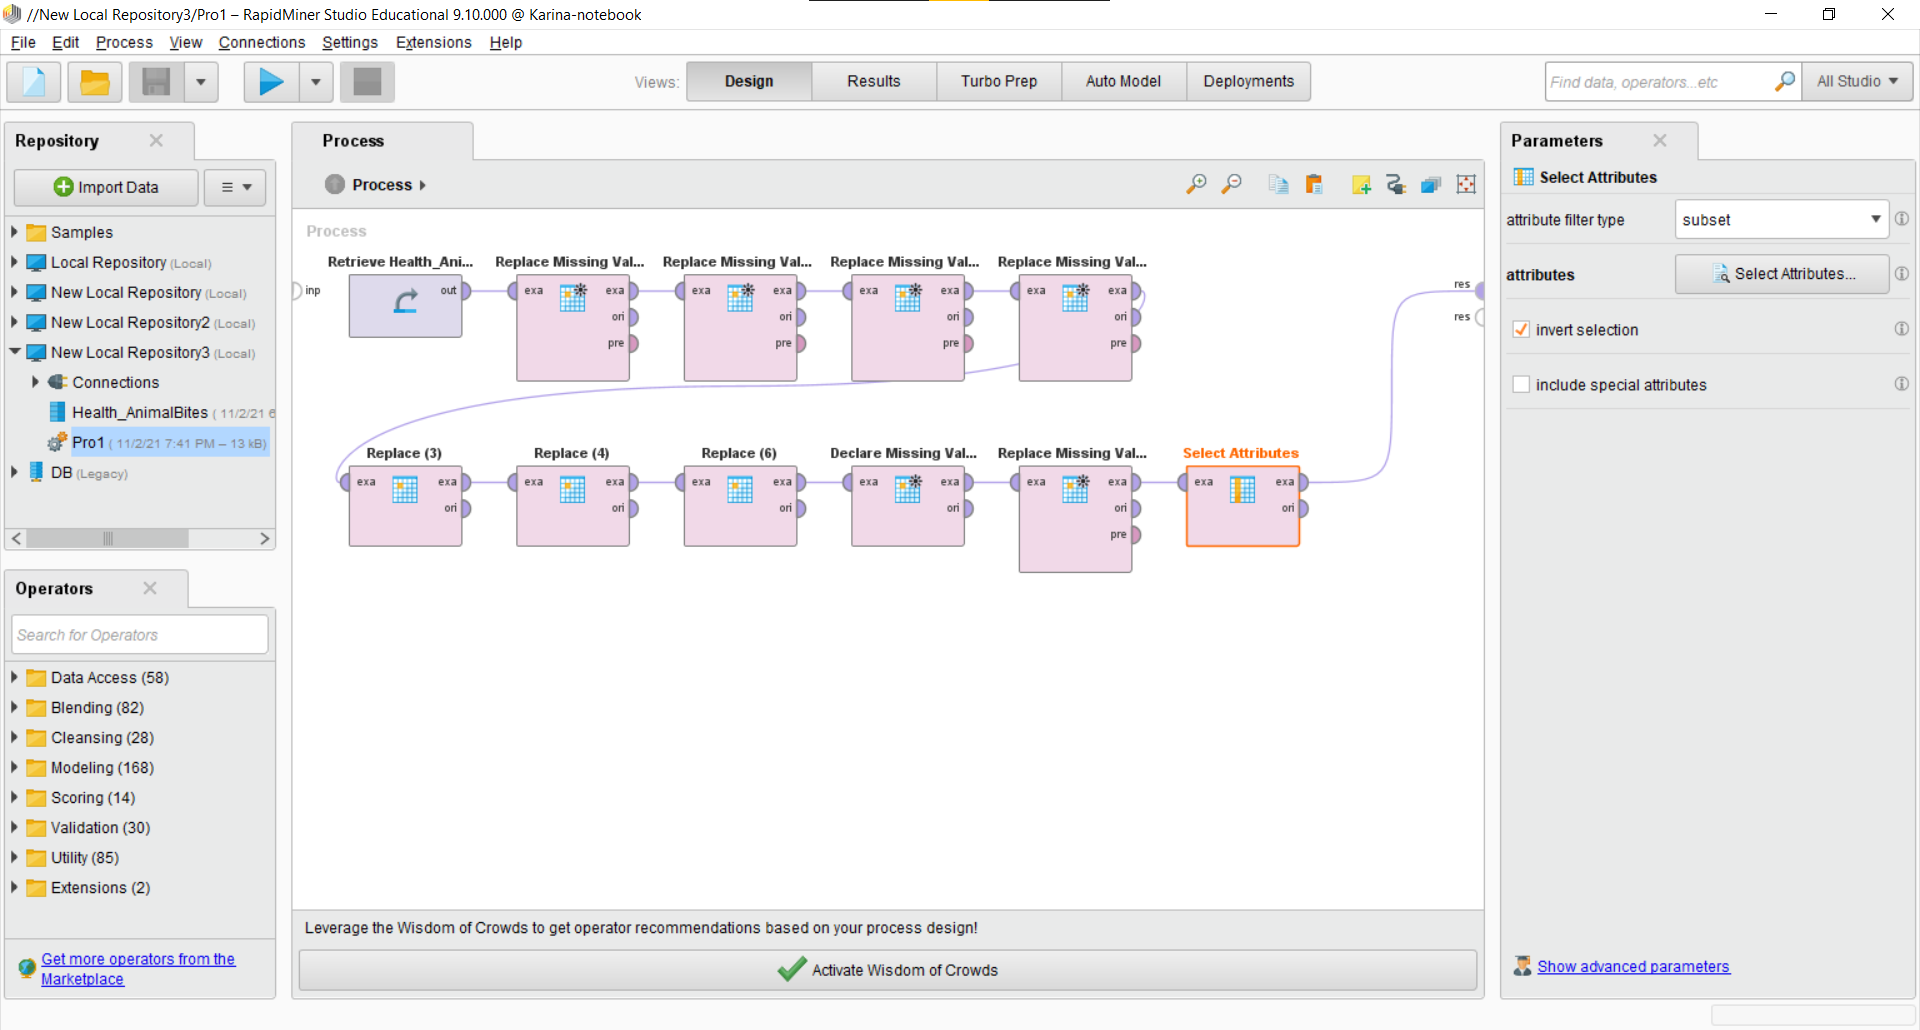Expand the Modeling (168) operator group
The width and height of the screenshot is (1920, 1030).
click(x=14, y=767)
